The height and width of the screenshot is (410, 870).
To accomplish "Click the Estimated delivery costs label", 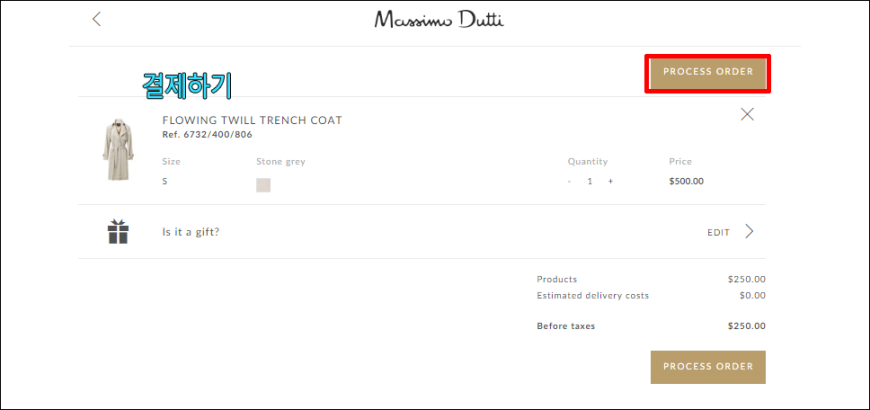I will tap(593, 296).
